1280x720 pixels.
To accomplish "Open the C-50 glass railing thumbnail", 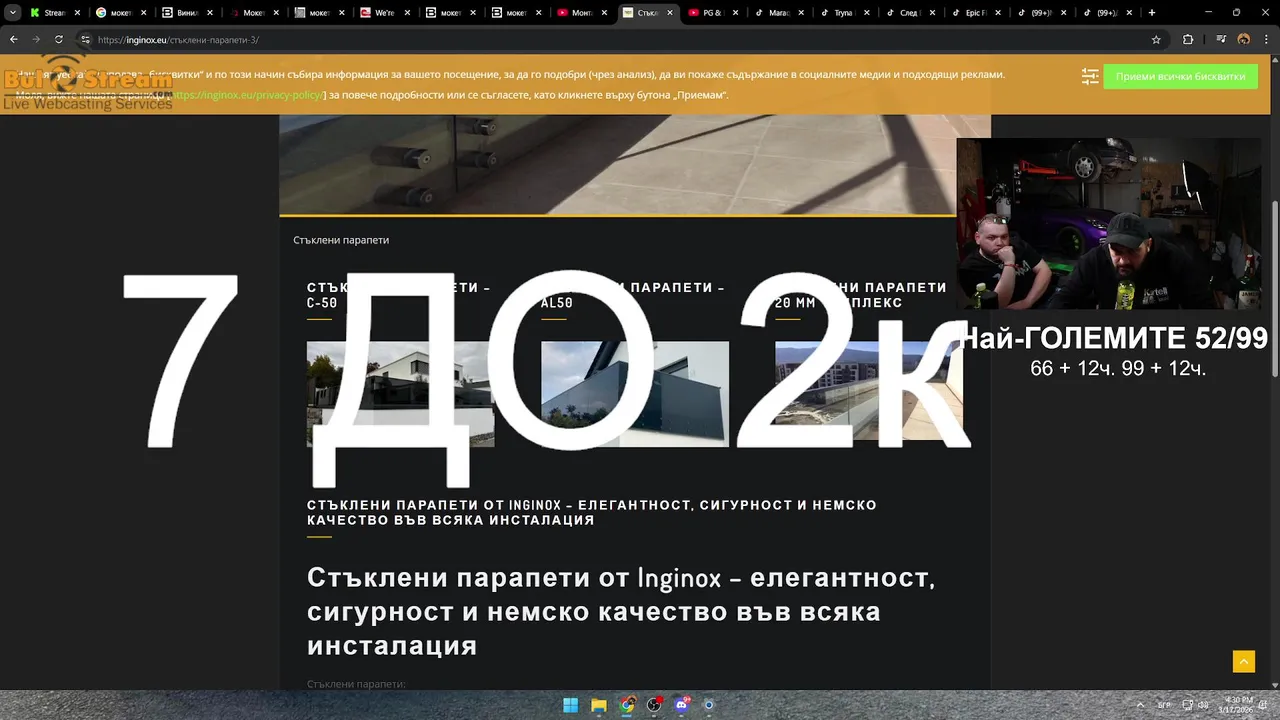I will (400, 394).
